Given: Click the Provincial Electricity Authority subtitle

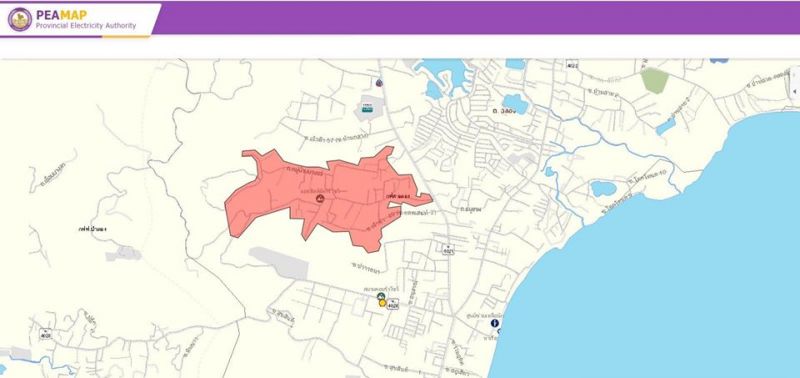Looking at the screenshot, I should [x=86, y=26].
